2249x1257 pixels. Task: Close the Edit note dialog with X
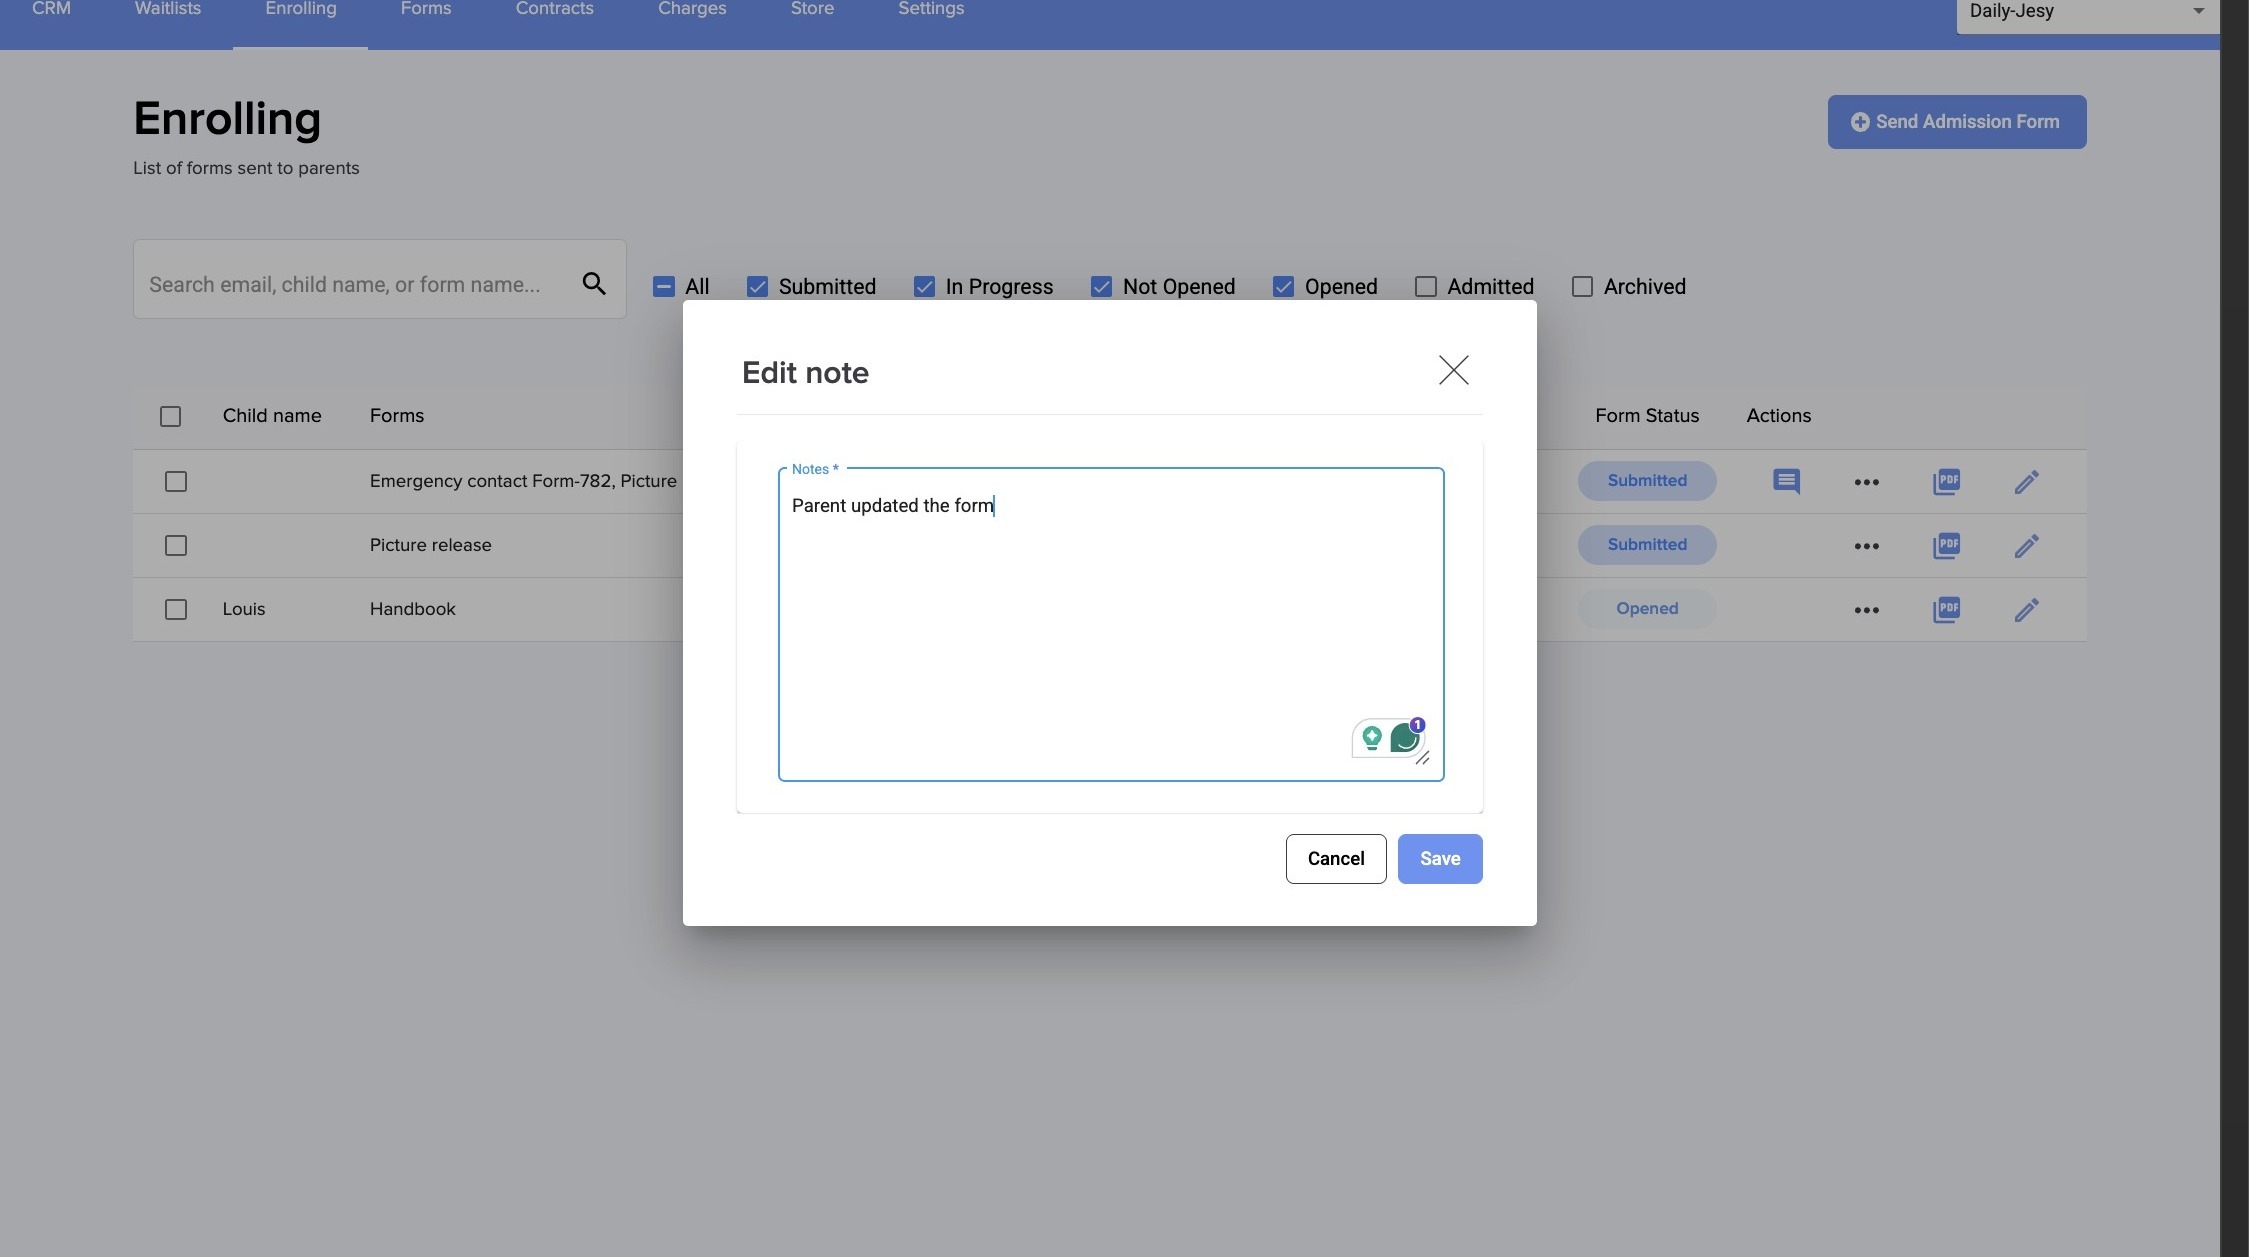[1453, 370]
